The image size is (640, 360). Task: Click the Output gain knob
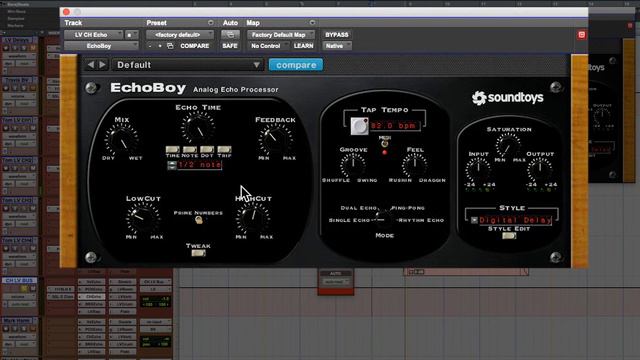540,170
